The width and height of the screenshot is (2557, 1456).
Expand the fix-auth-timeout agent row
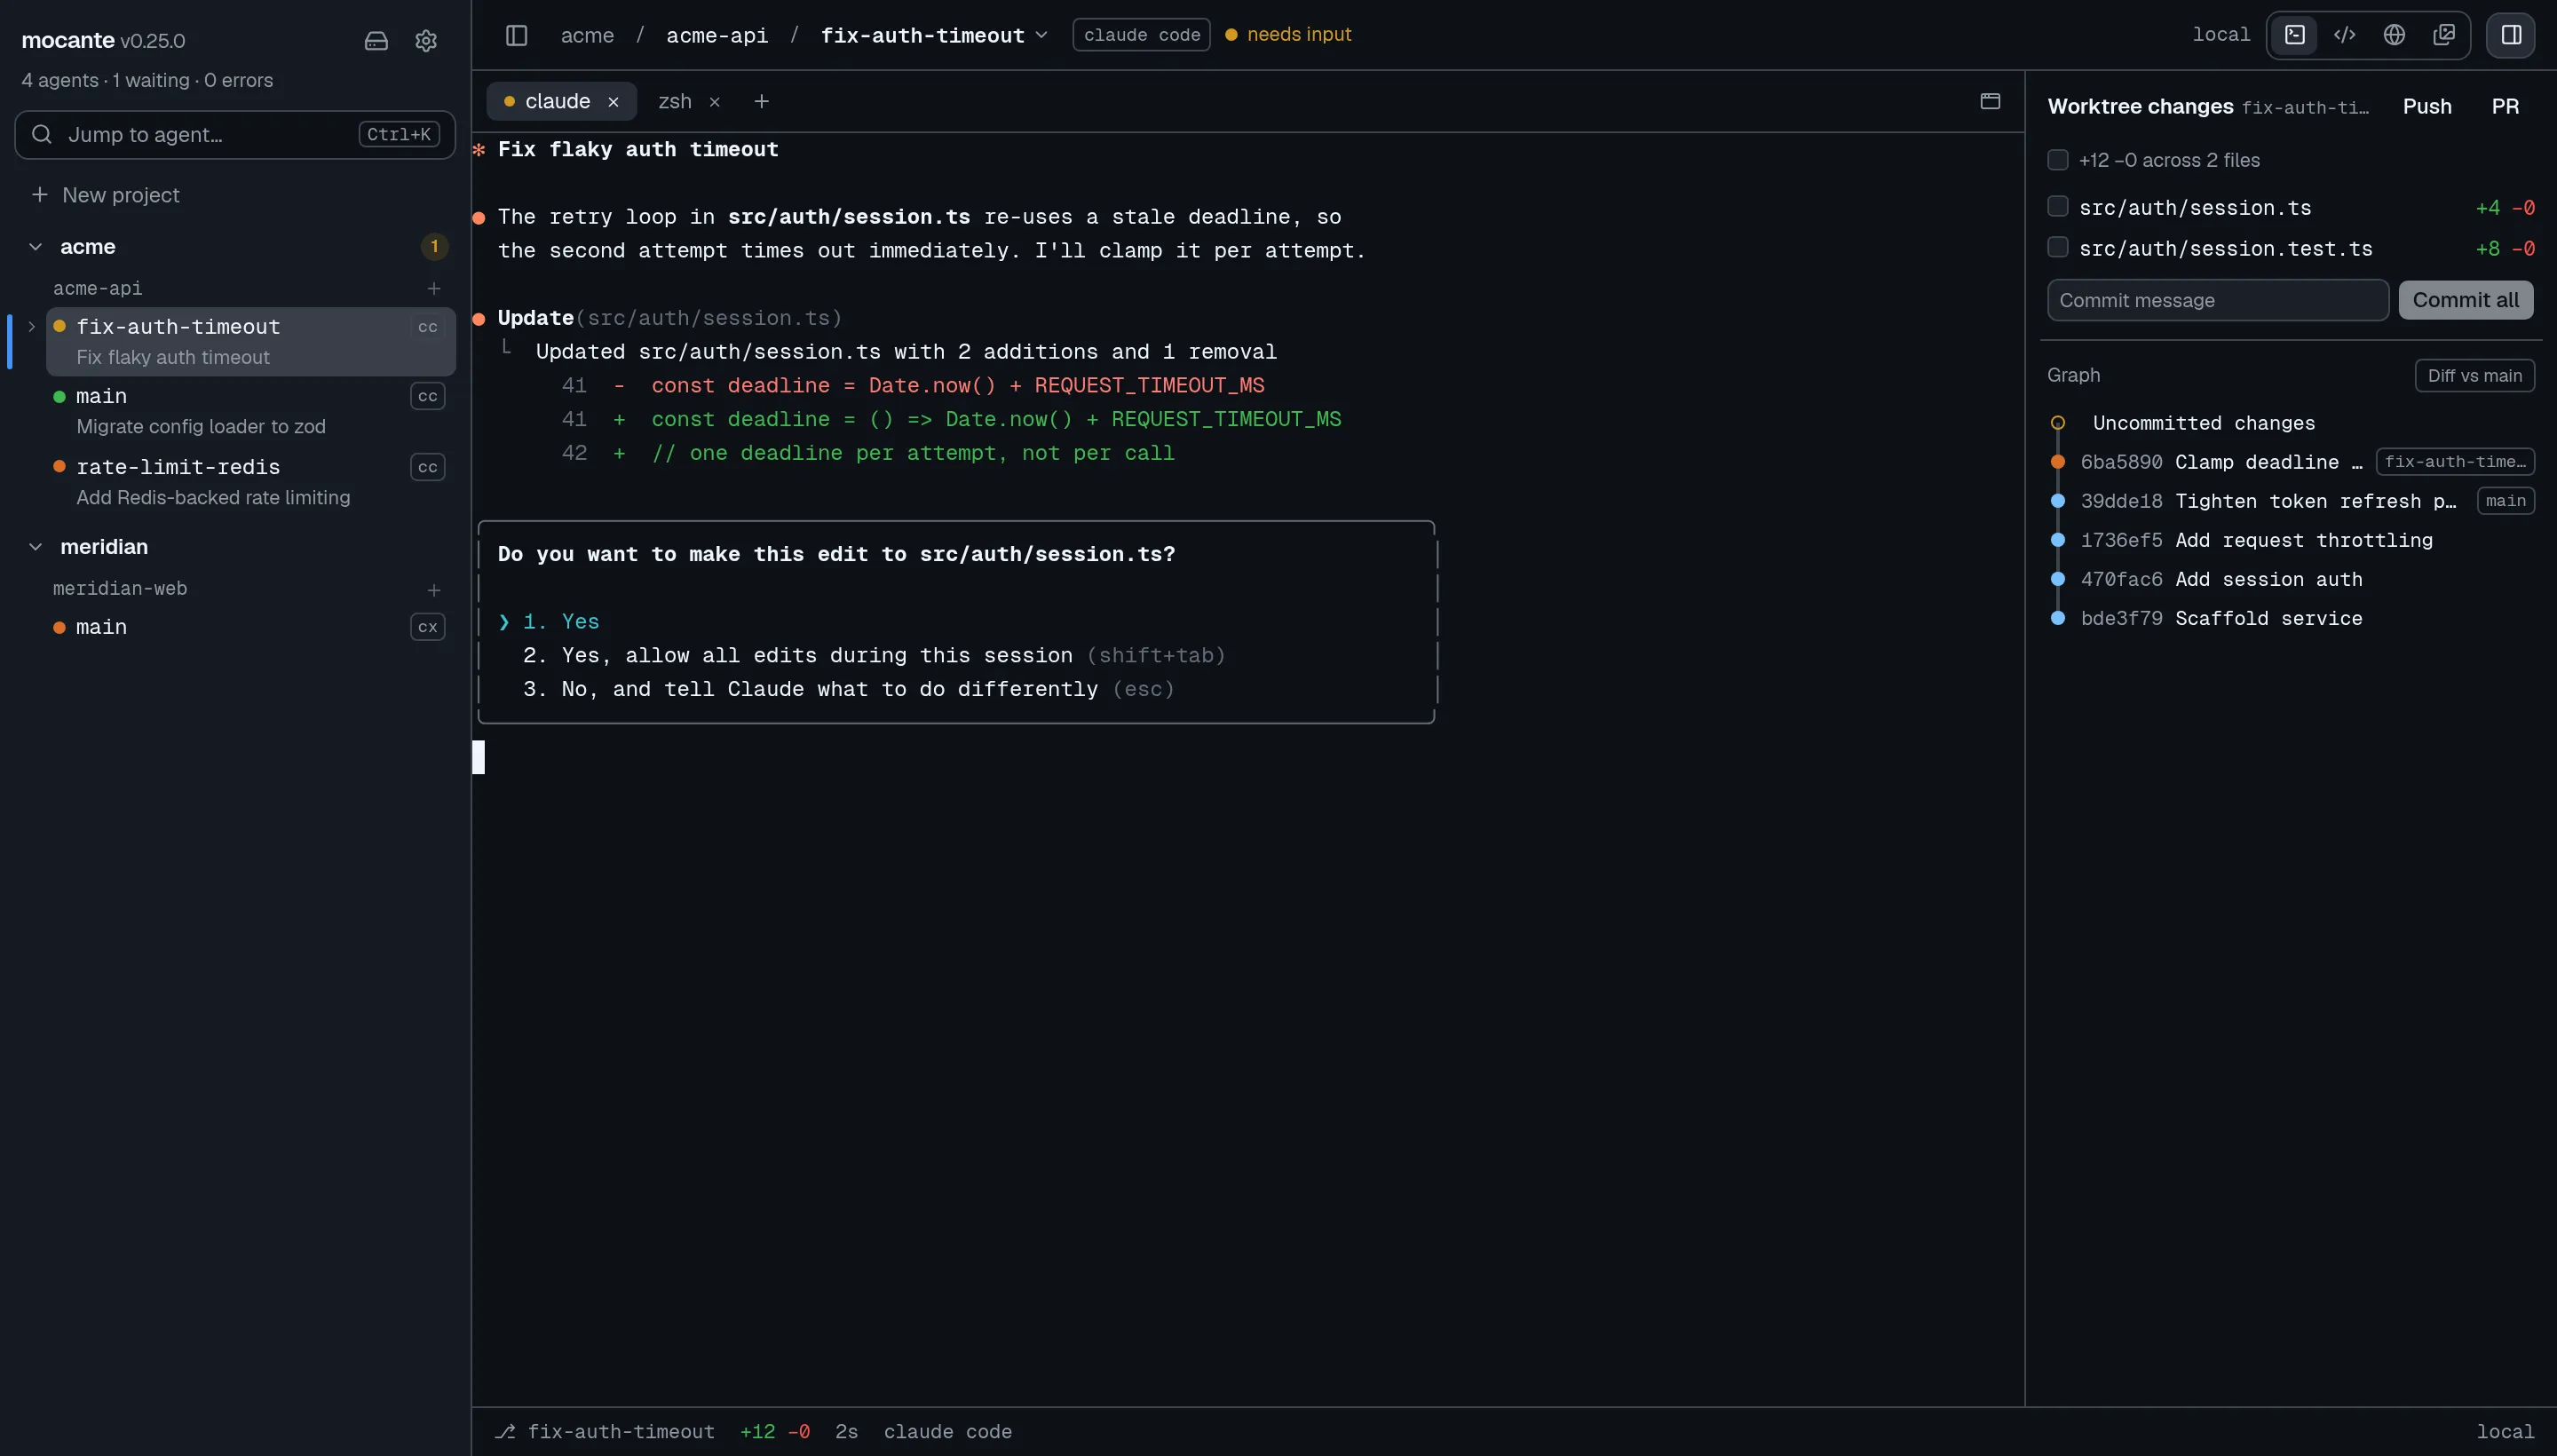32,326
